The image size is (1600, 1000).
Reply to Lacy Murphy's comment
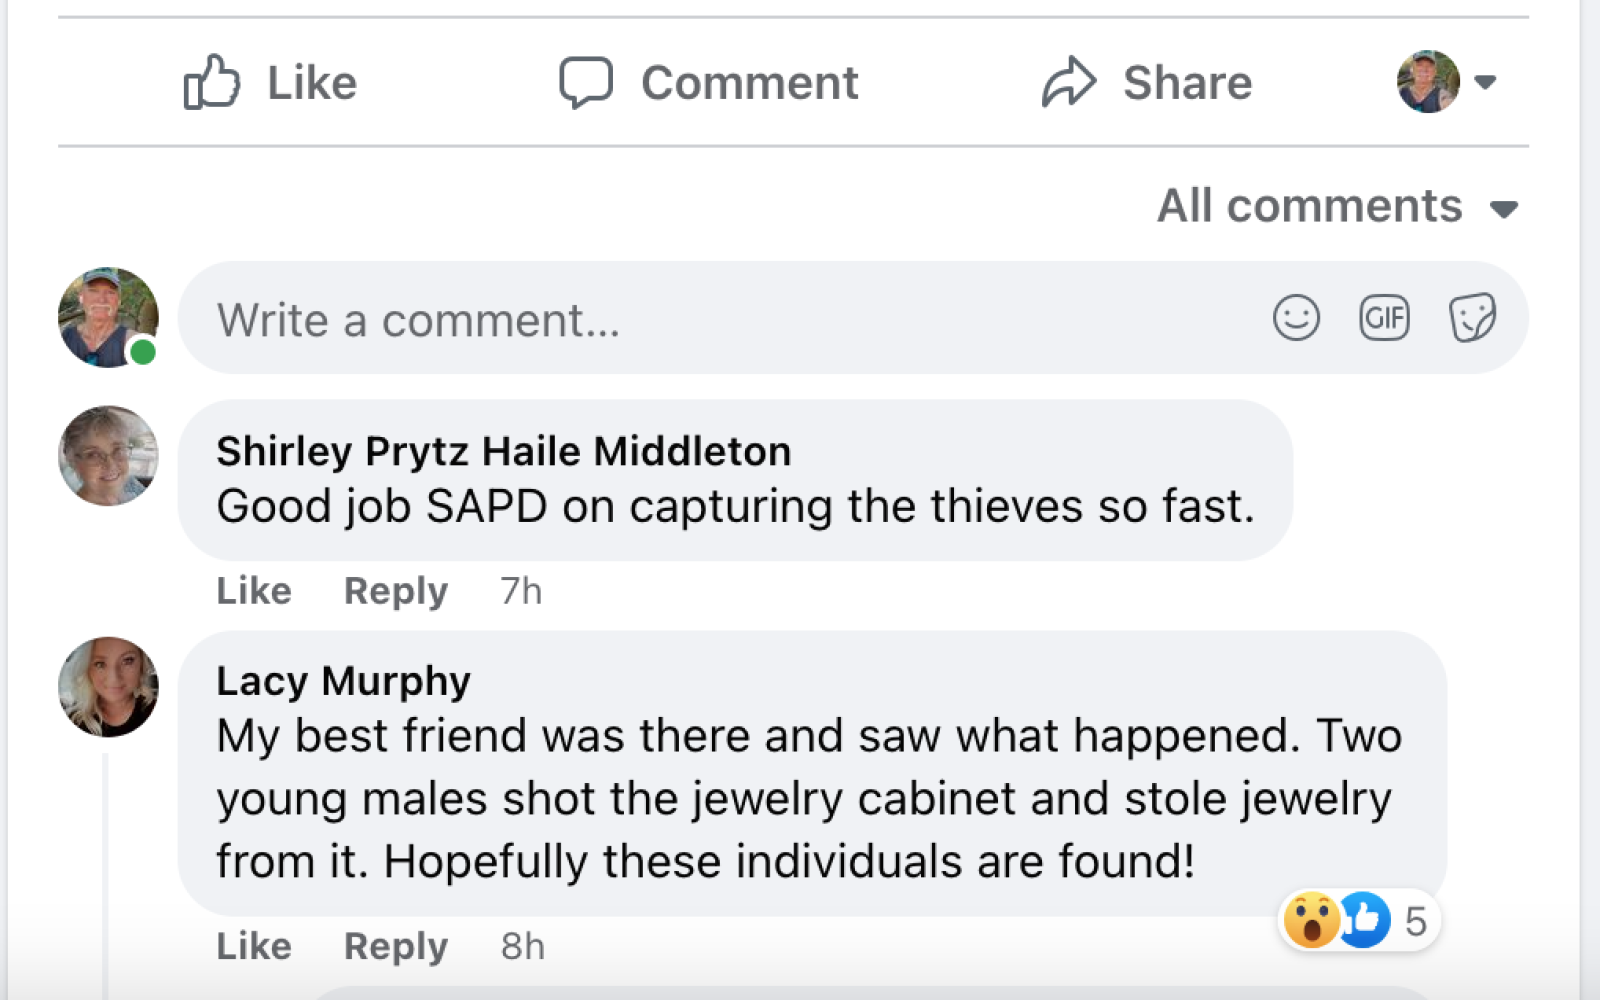click(x=394, y=945)
